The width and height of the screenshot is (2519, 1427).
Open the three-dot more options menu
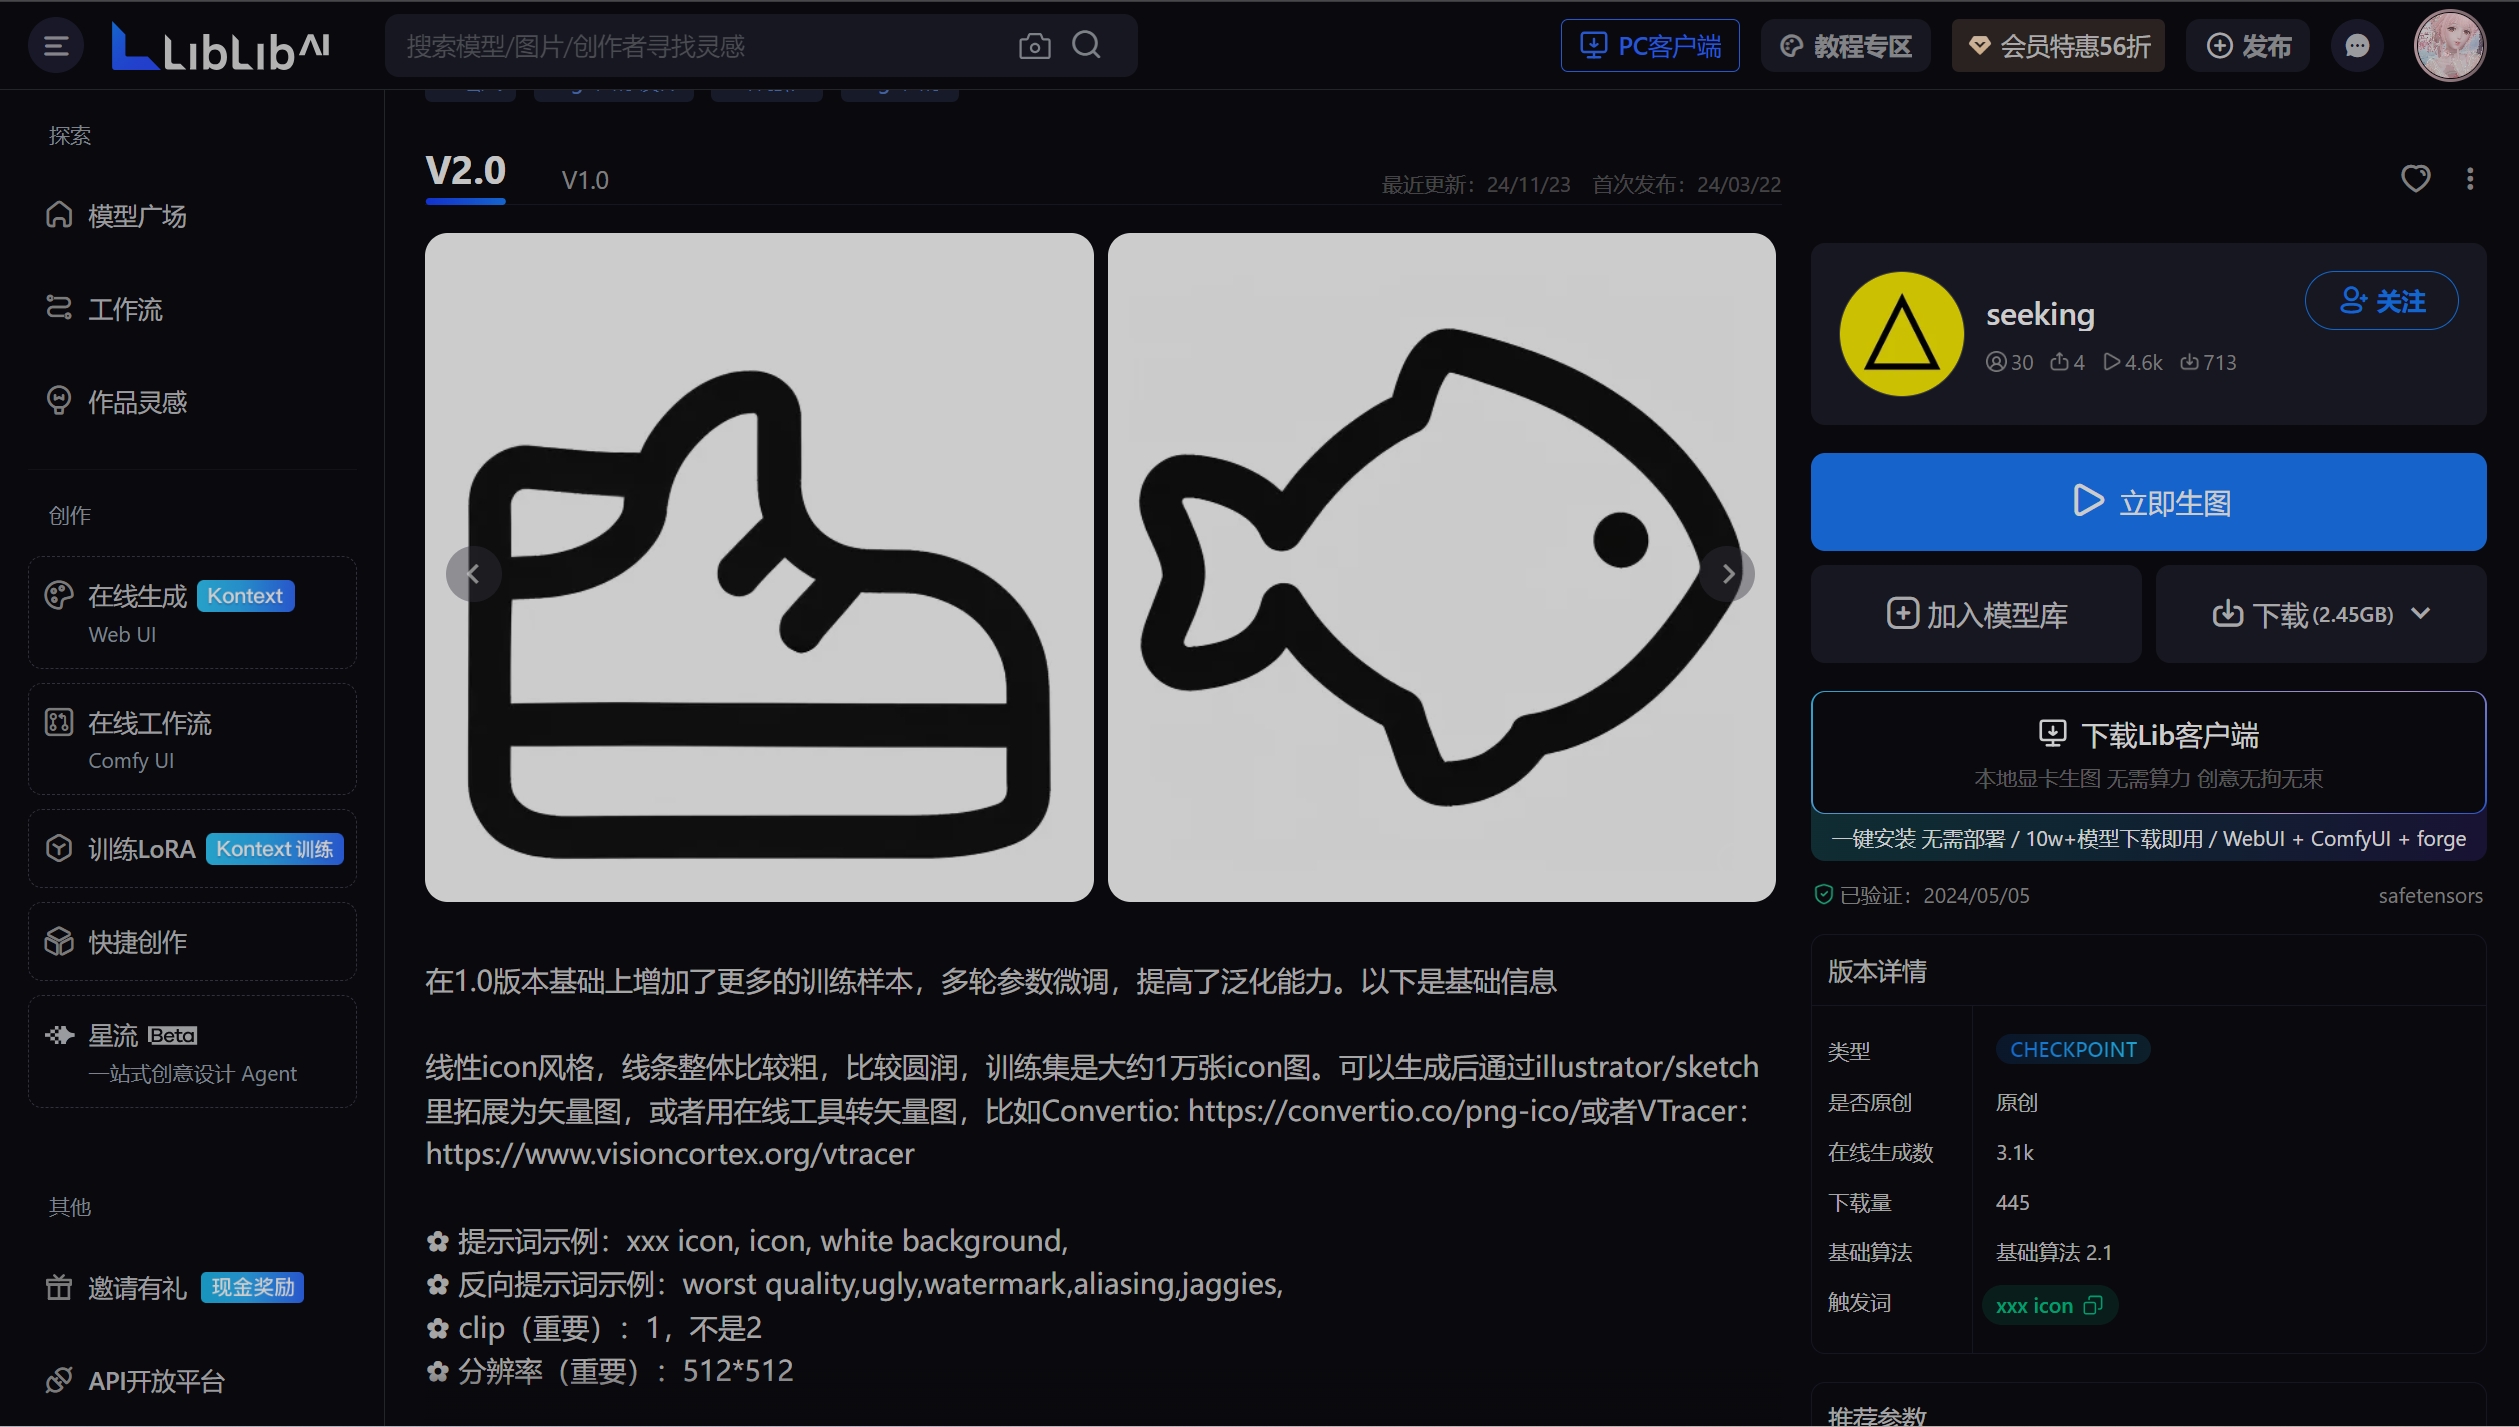tap(2469, 178)
